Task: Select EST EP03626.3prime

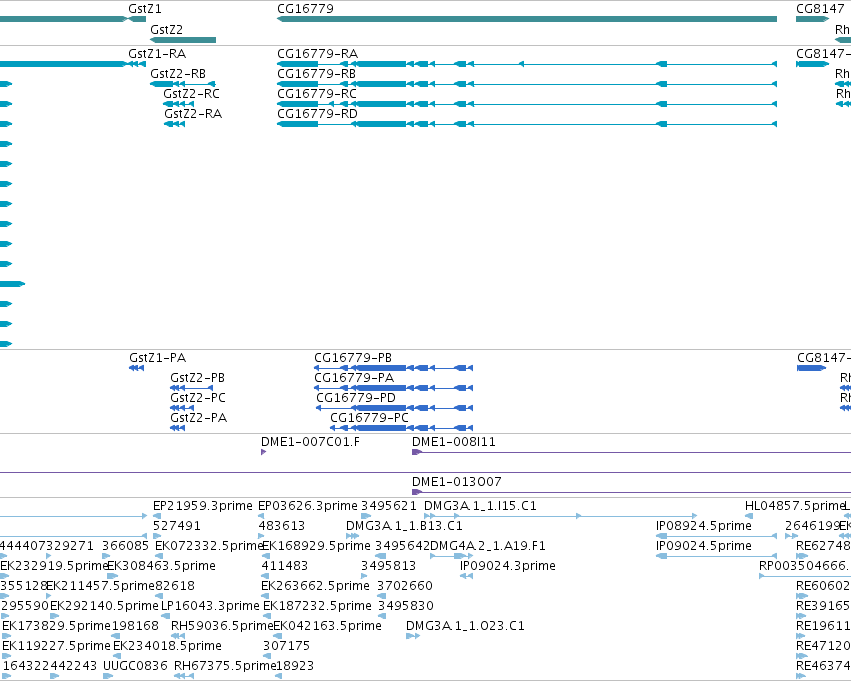Action: tap(308, 506)
